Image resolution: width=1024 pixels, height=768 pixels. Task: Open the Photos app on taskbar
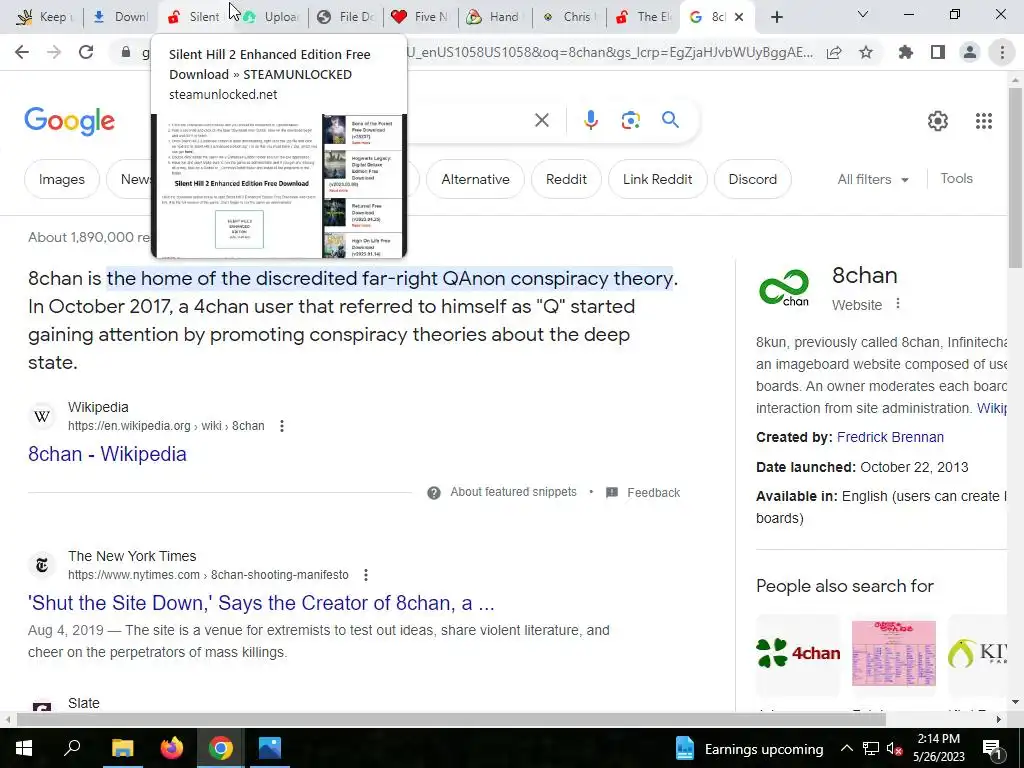270,748
